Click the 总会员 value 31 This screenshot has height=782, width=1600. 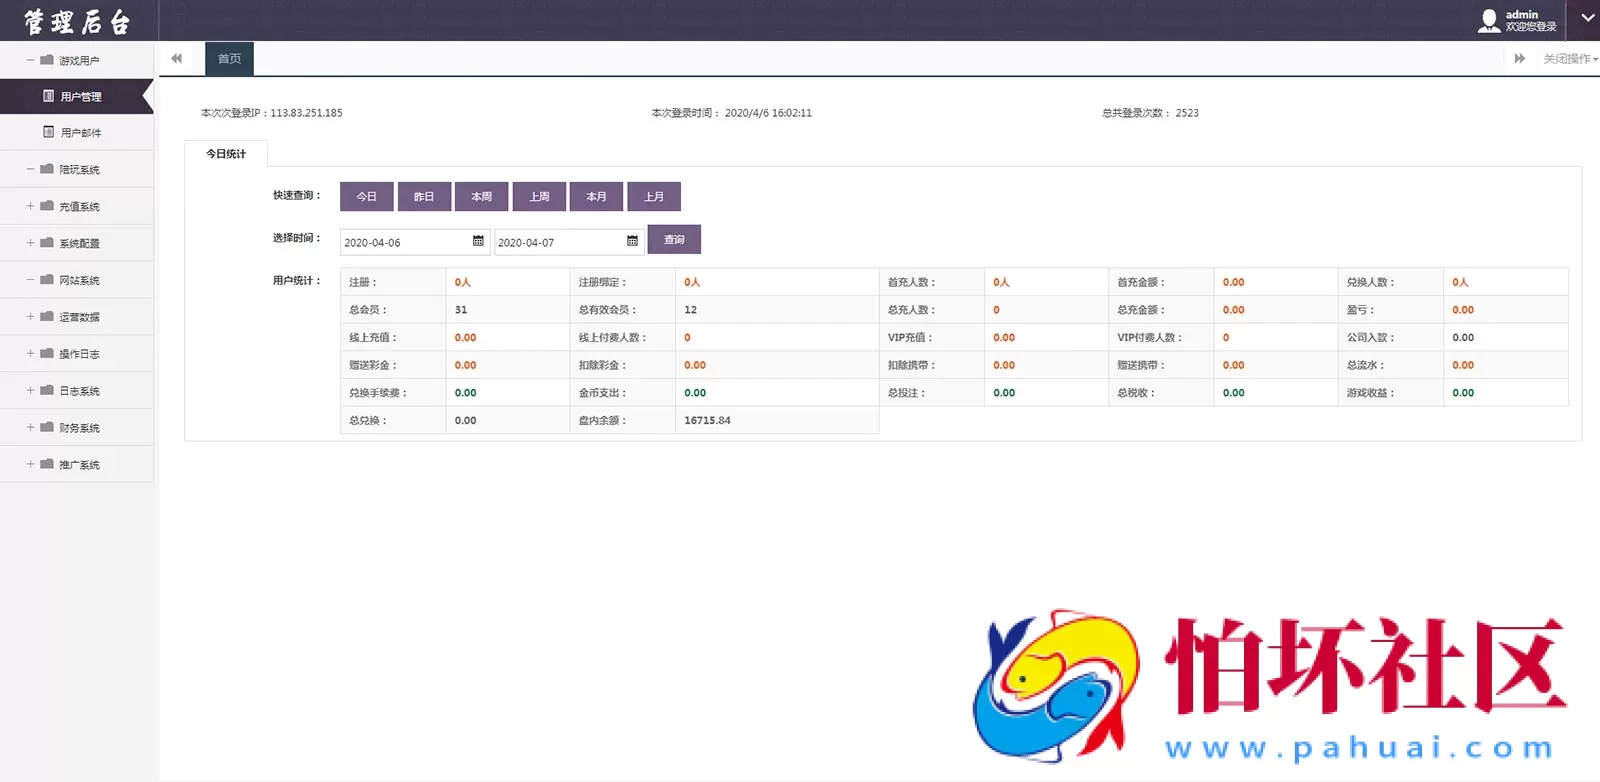[461, 310]
